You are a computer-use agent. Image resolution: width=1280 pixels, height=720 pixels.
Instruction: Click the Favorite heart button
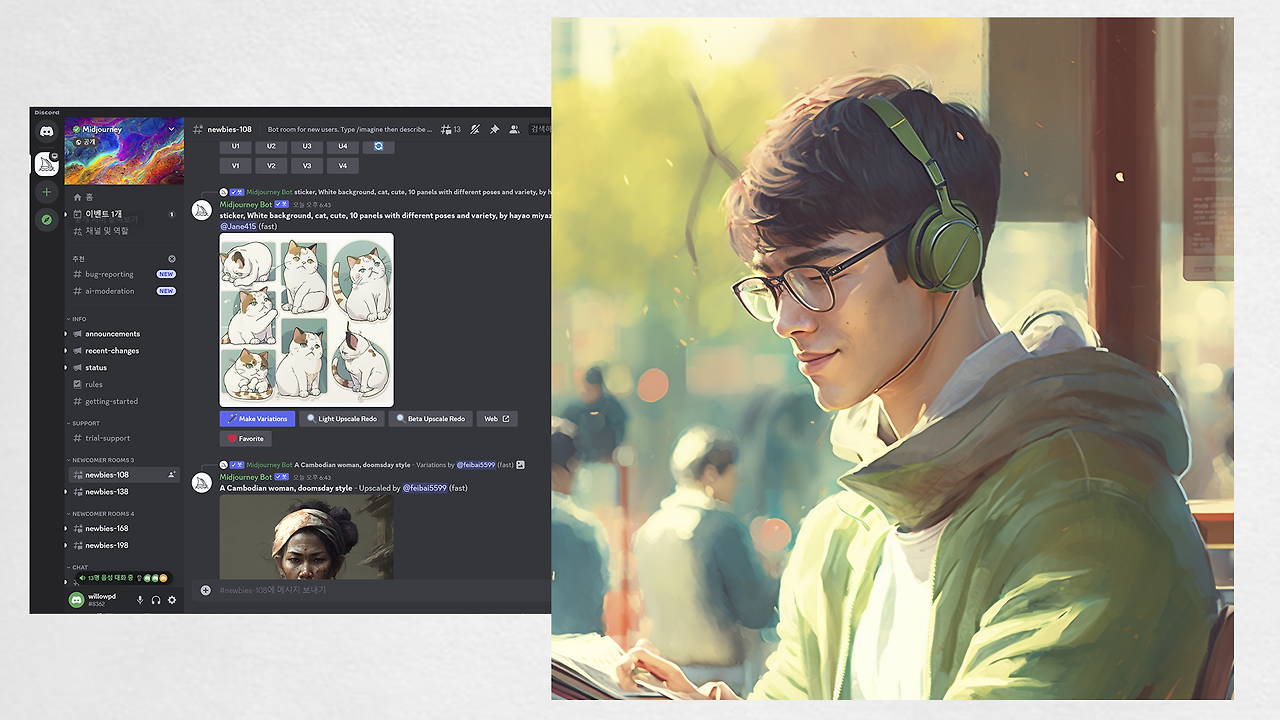246,439
